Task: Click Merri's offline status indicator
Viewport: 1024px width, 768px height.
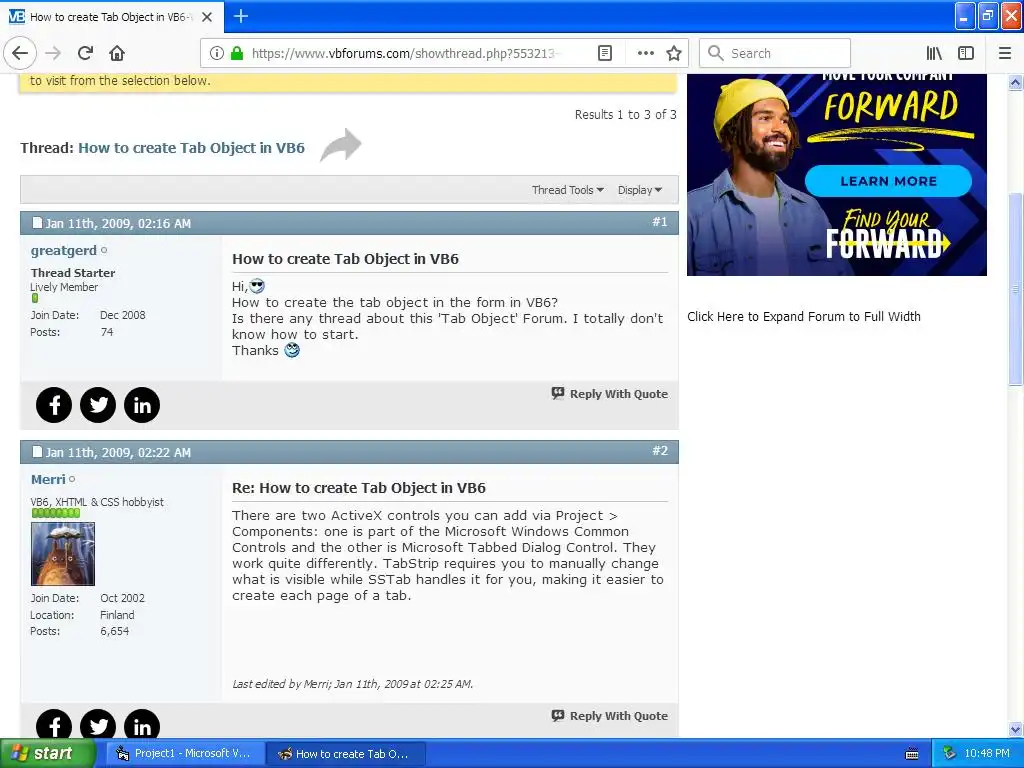Action: (x=72, y=479)
